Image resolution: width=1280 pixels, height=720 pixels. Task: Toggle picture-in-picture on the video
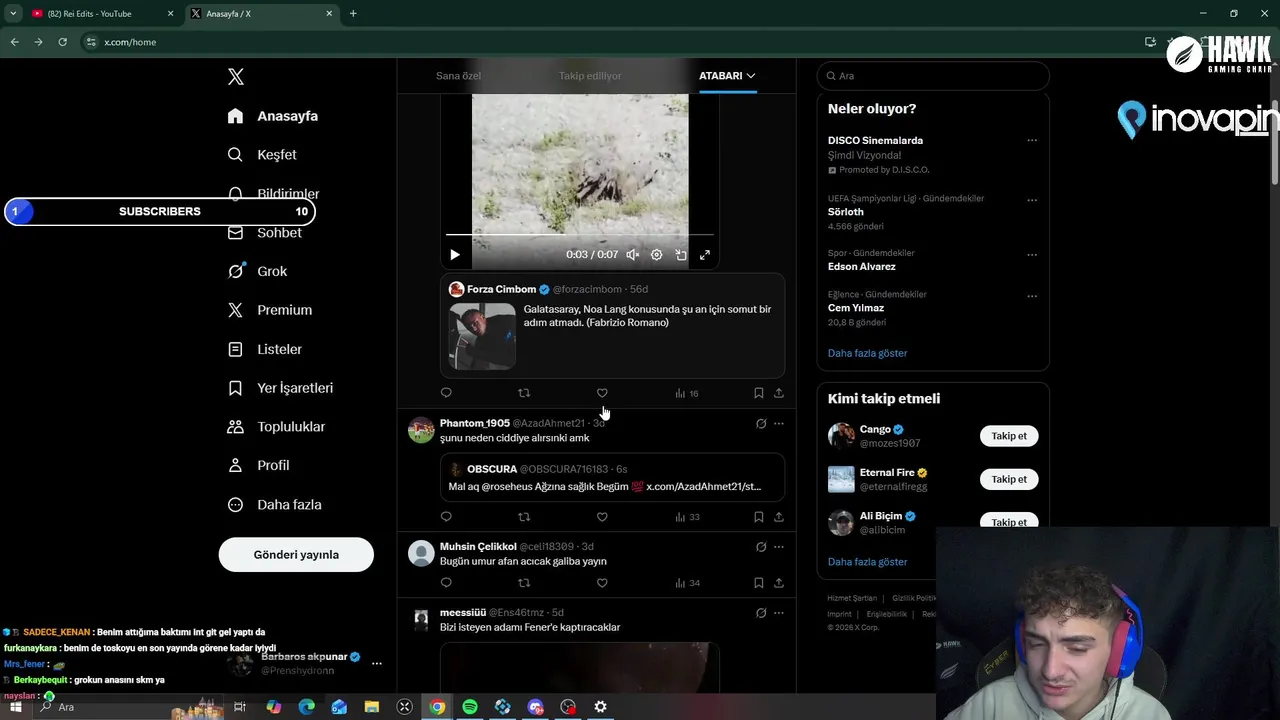tap(681, 255)
